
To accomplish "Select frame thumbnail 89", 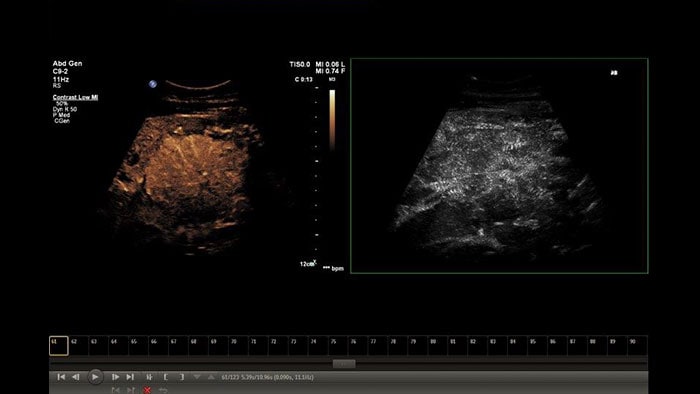I will coord(617,346).
